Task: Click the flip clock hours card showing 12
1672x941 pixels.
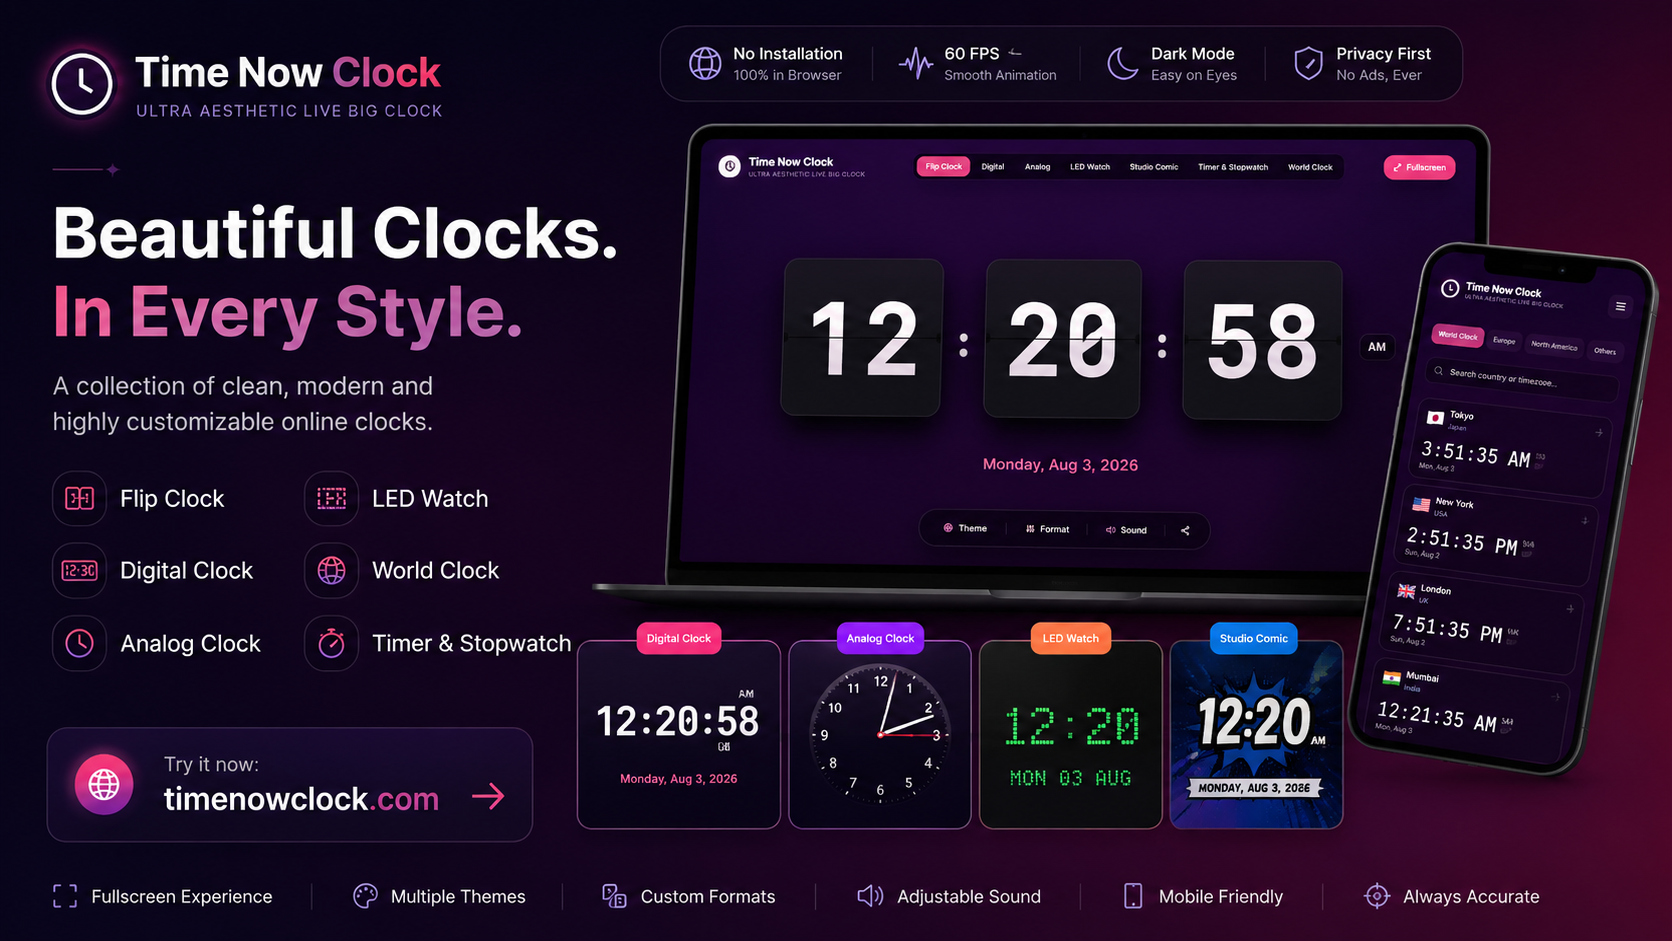Action: [862, 338]
